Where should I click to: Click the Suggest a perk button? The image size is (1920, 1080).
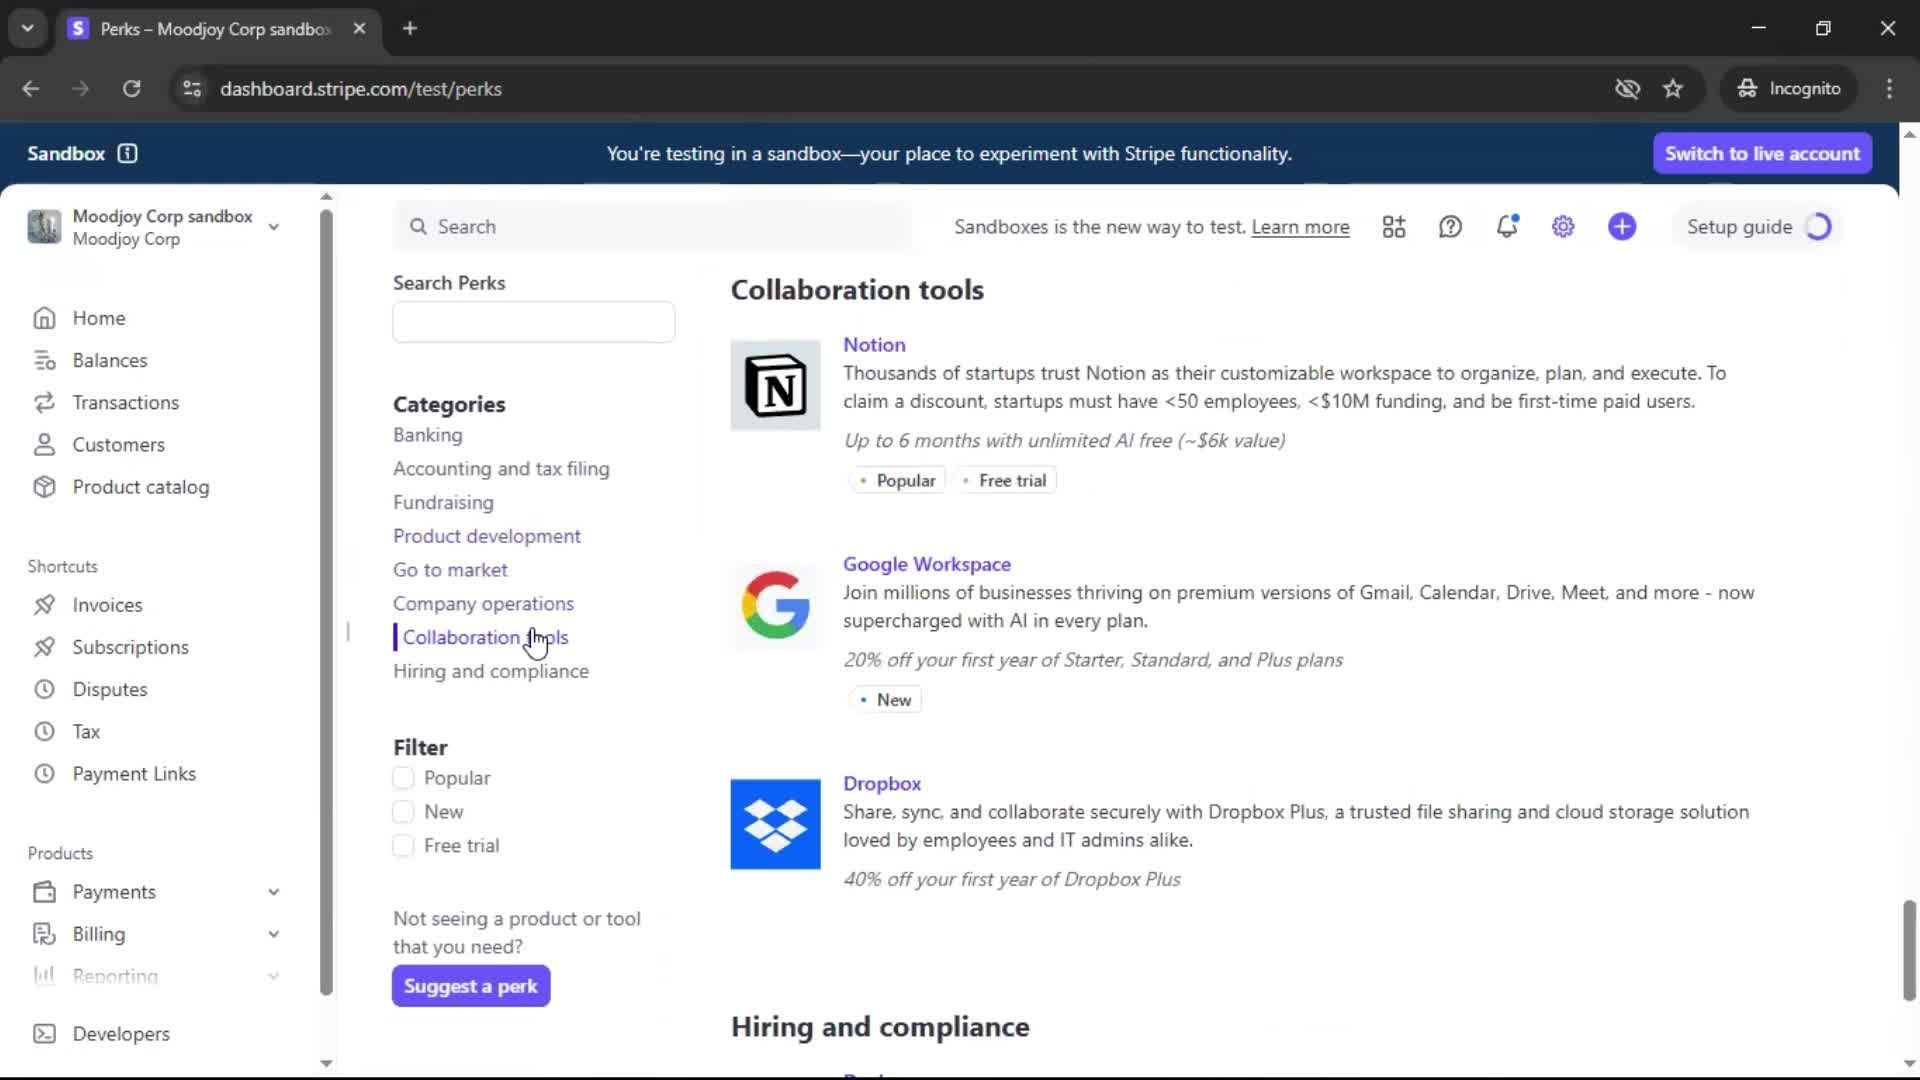[470, 986]
